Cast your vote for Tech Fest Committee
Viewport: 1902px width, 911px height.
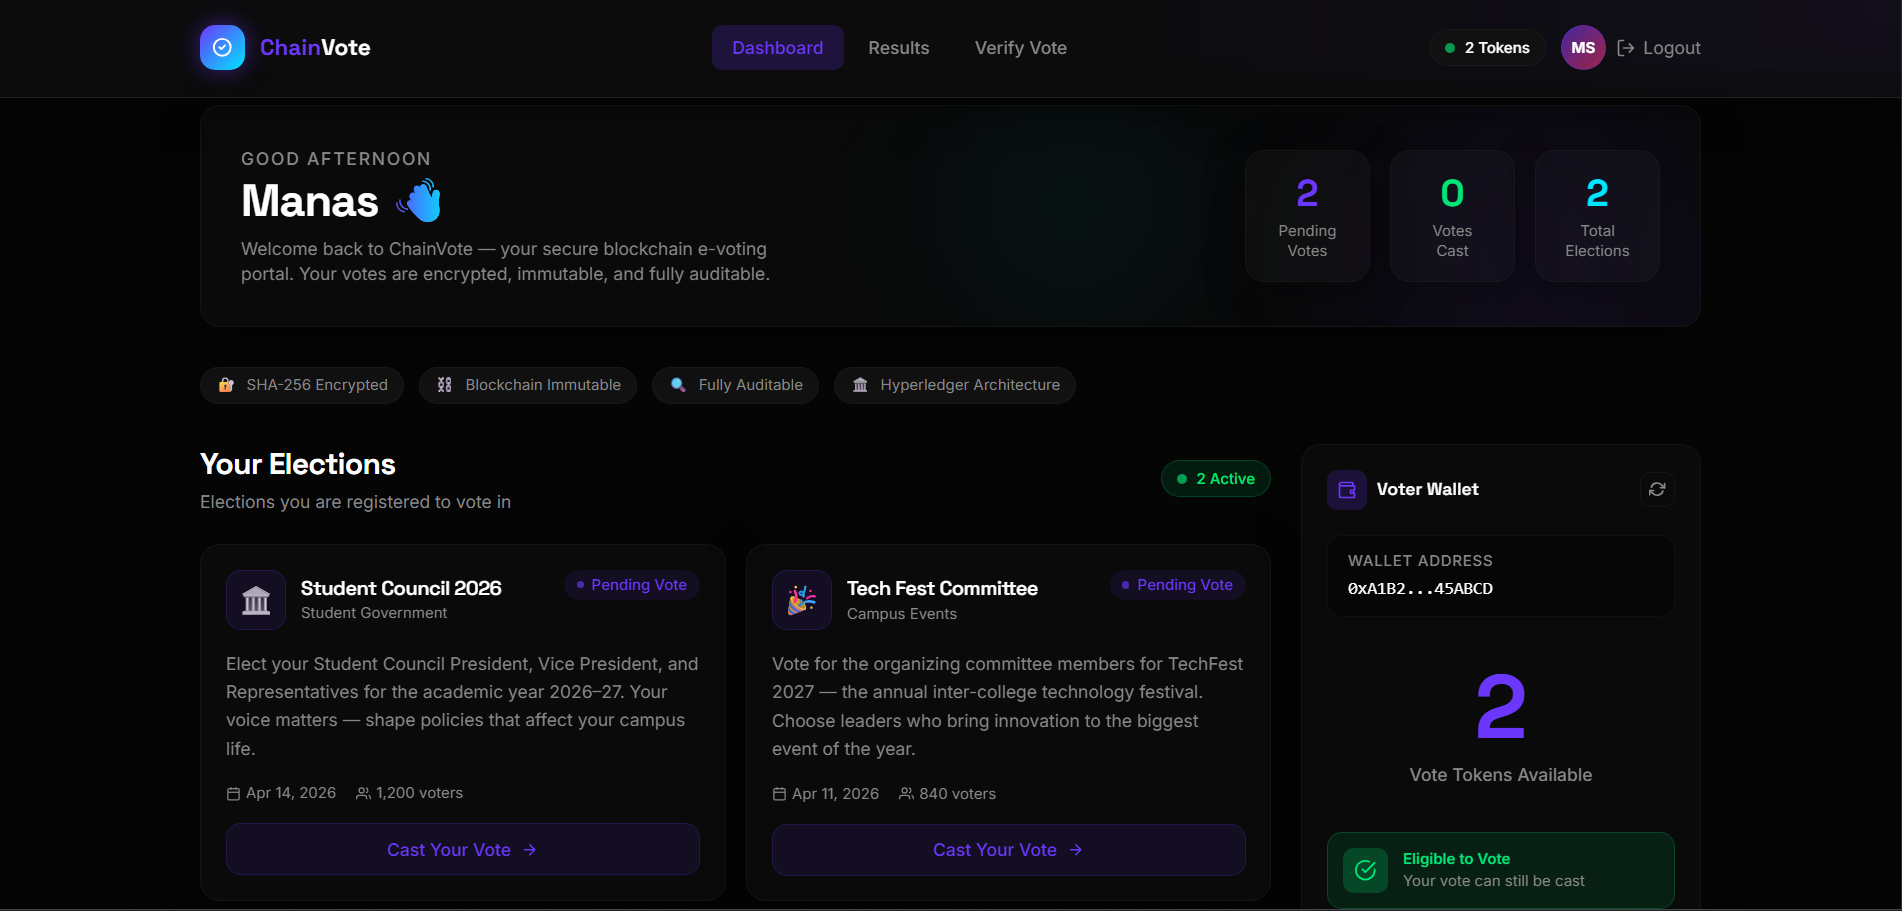[x=1008, y=849]
